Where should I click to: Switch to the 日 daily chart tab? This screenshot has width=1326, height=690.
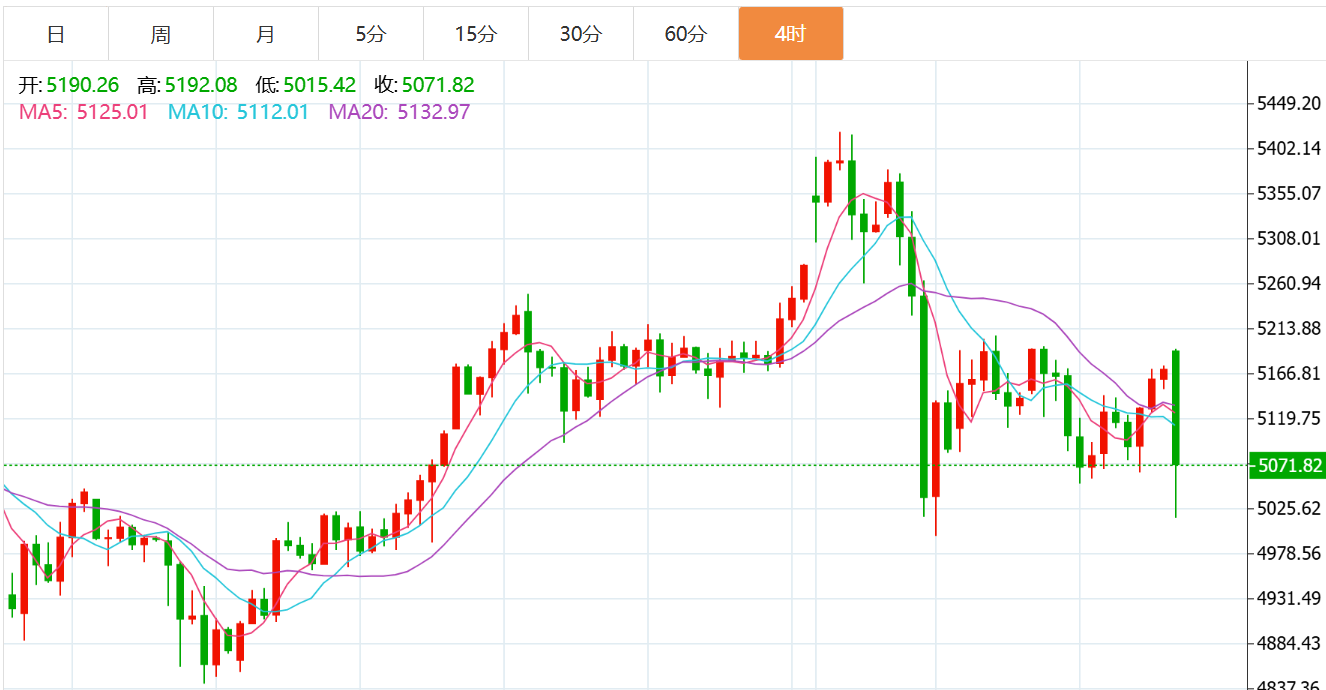click(x=56, y=34)
